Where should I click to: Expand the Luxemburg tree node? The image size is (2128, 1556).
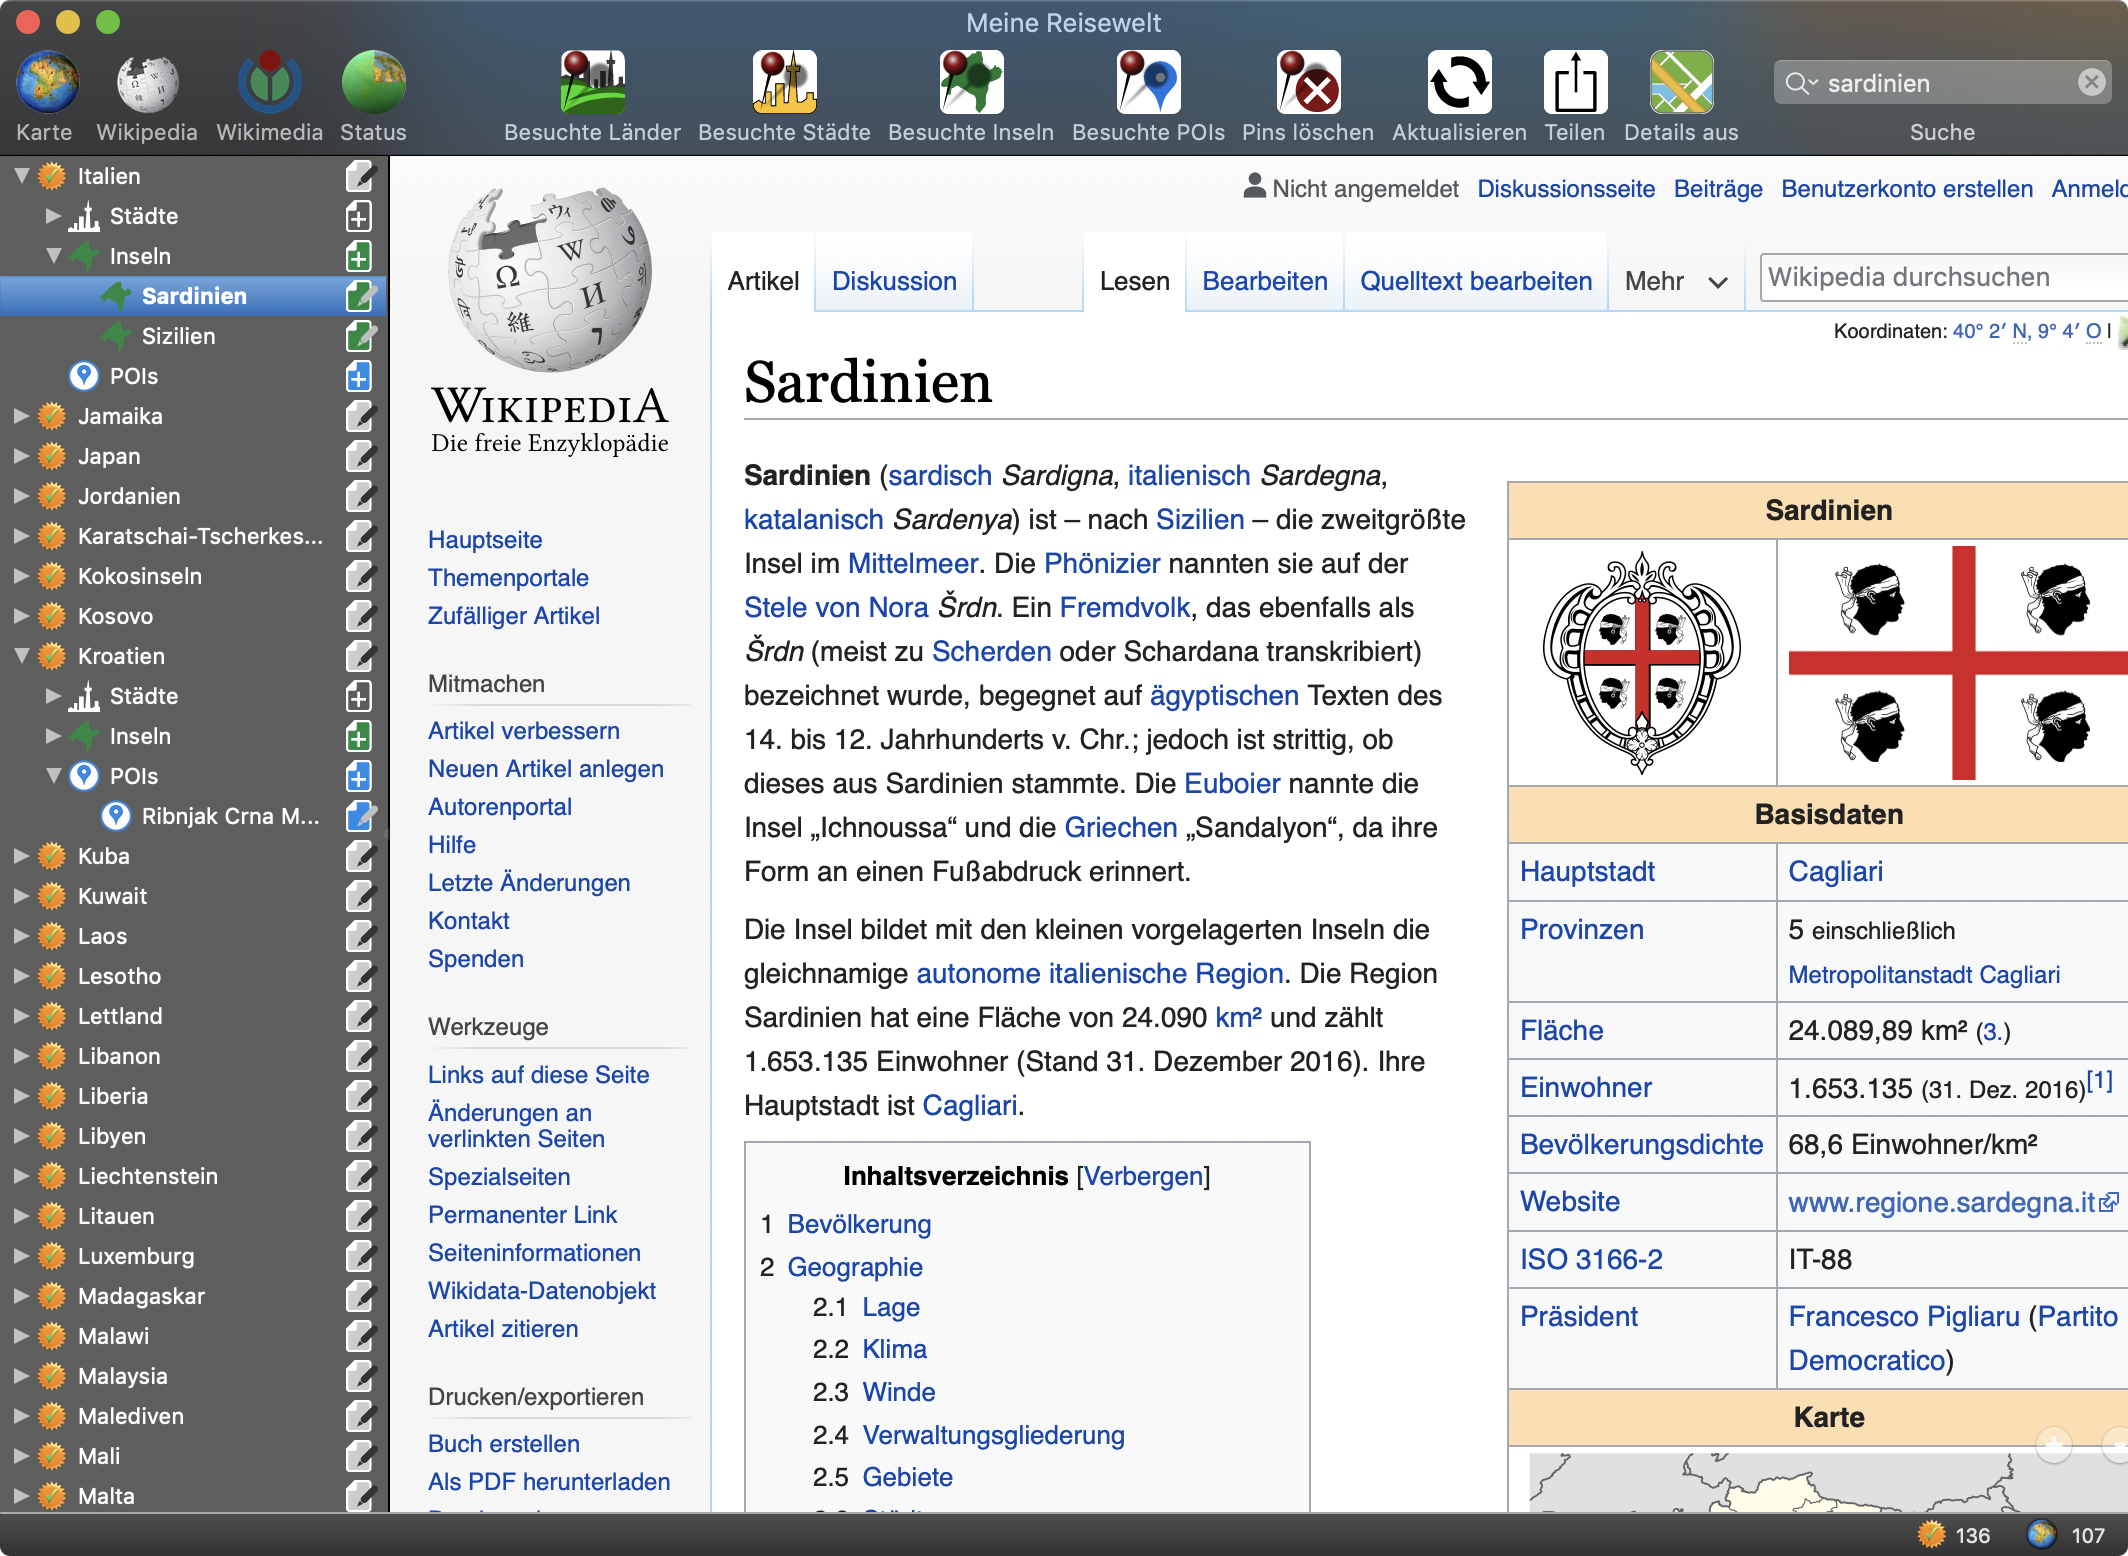click(21, 1256)
